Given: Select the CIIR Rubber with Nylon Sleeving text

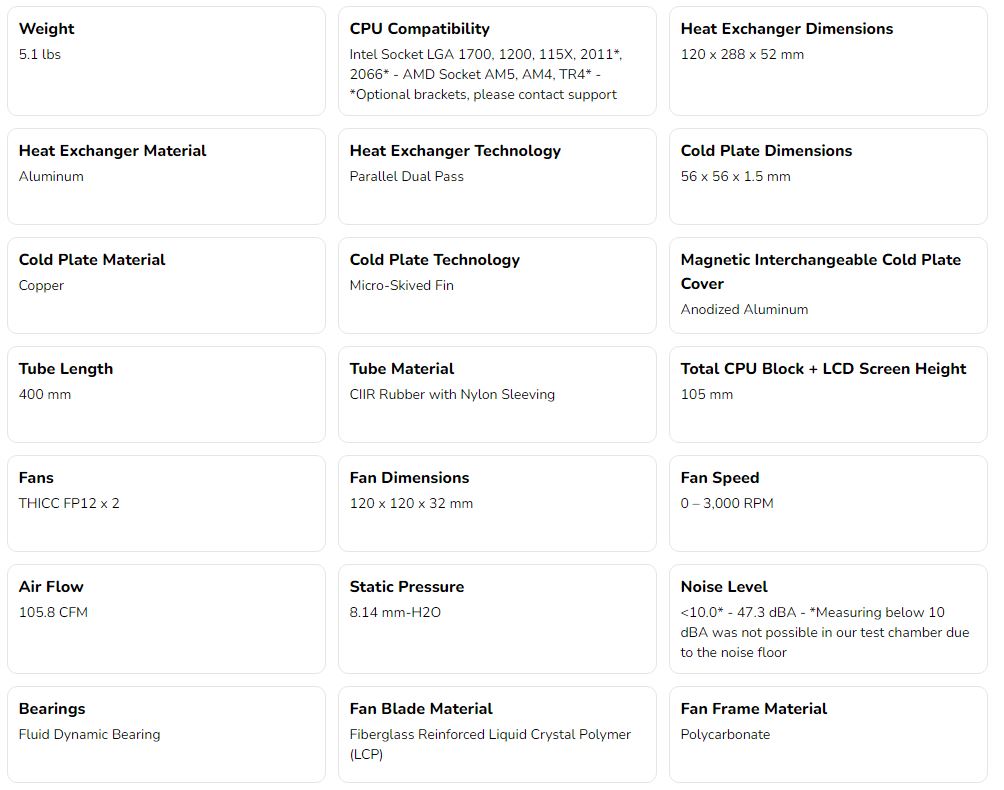Looking at the screenshot, I should click(452, 394).
